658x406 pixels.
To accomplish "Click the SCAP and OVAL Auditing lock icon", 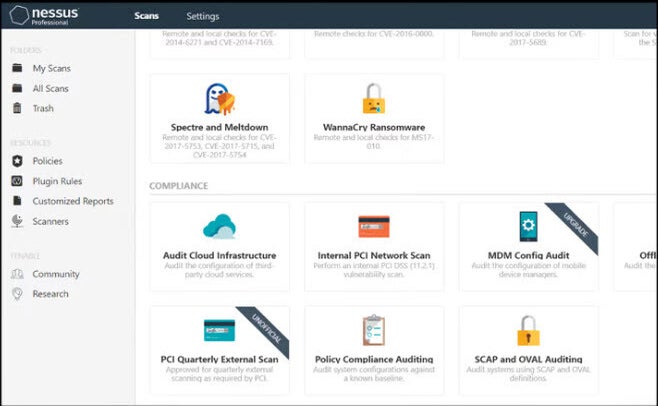I will click(528, 329).
